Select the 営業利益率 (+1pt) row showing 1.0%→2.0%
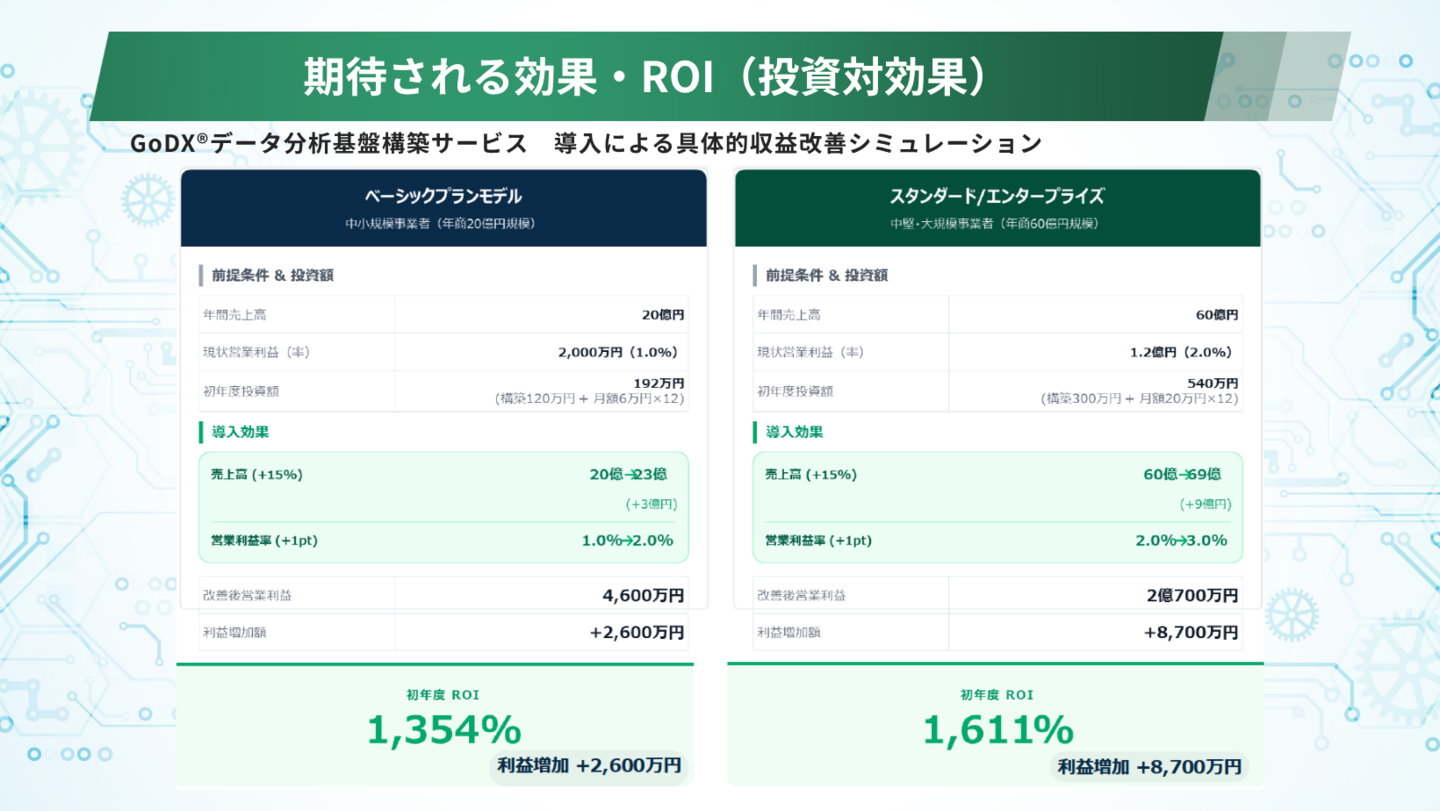Image resolution: width=1440 pixels, height=811 pixels. click(443, 539)
